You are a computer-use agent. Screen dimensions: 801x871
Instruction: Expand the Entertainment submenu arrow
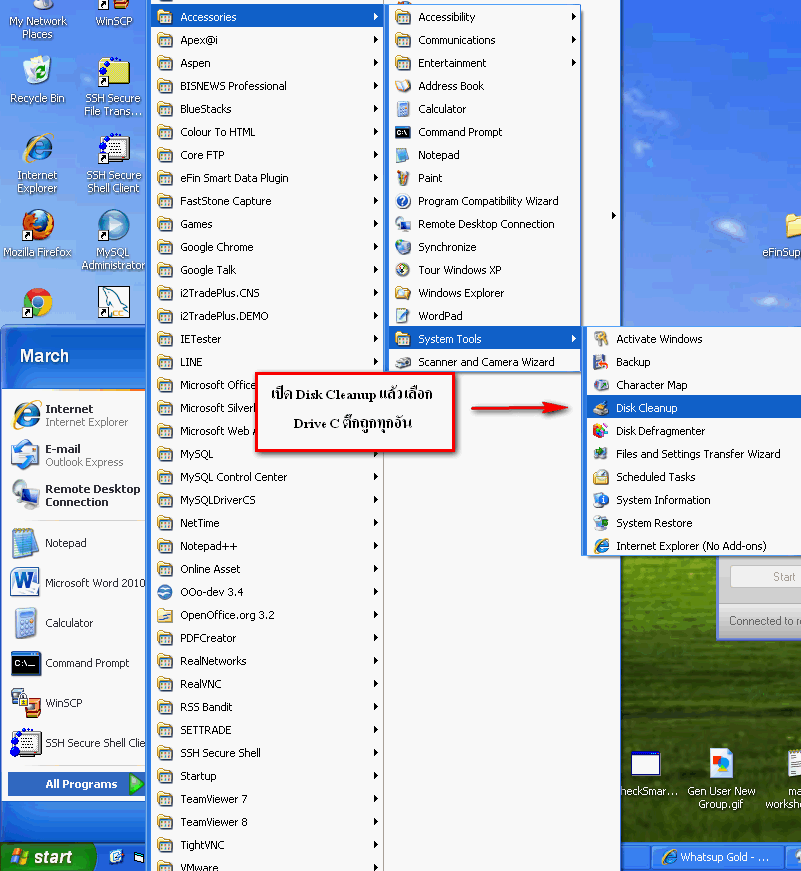click(x=573, y=63)
